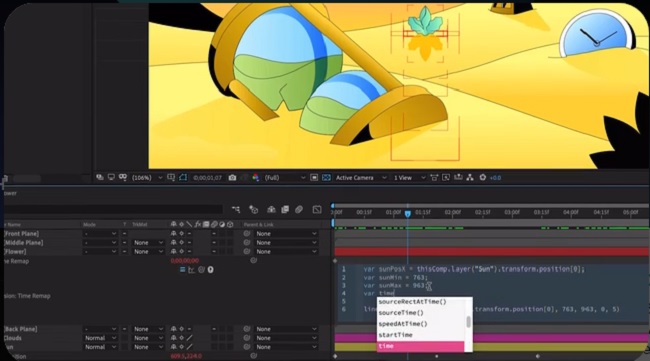Toggle the Enable Expression equals icon
Image resolution: width=650 pixels, height=361 pixels.
(x=182, y=270)
